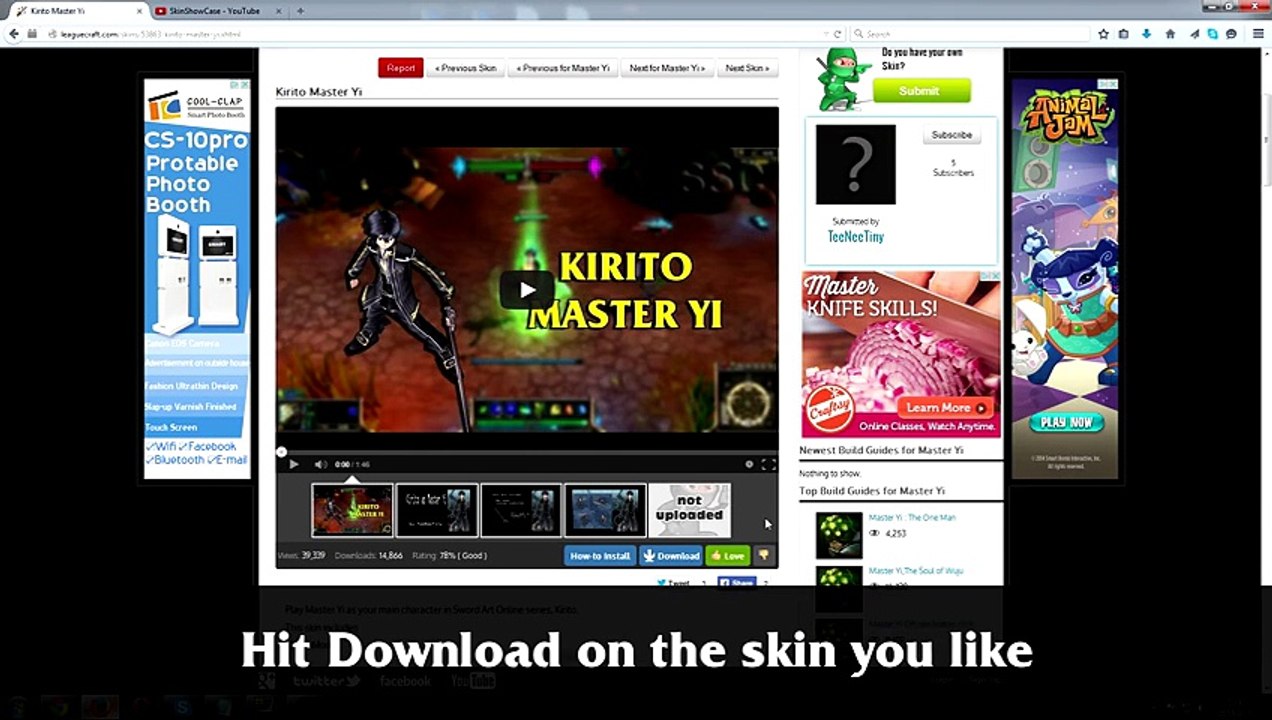This screenshot has height=720, width=1272.
Task: Click the unknown avatar question-mark image
Action: tap(856, 164)
